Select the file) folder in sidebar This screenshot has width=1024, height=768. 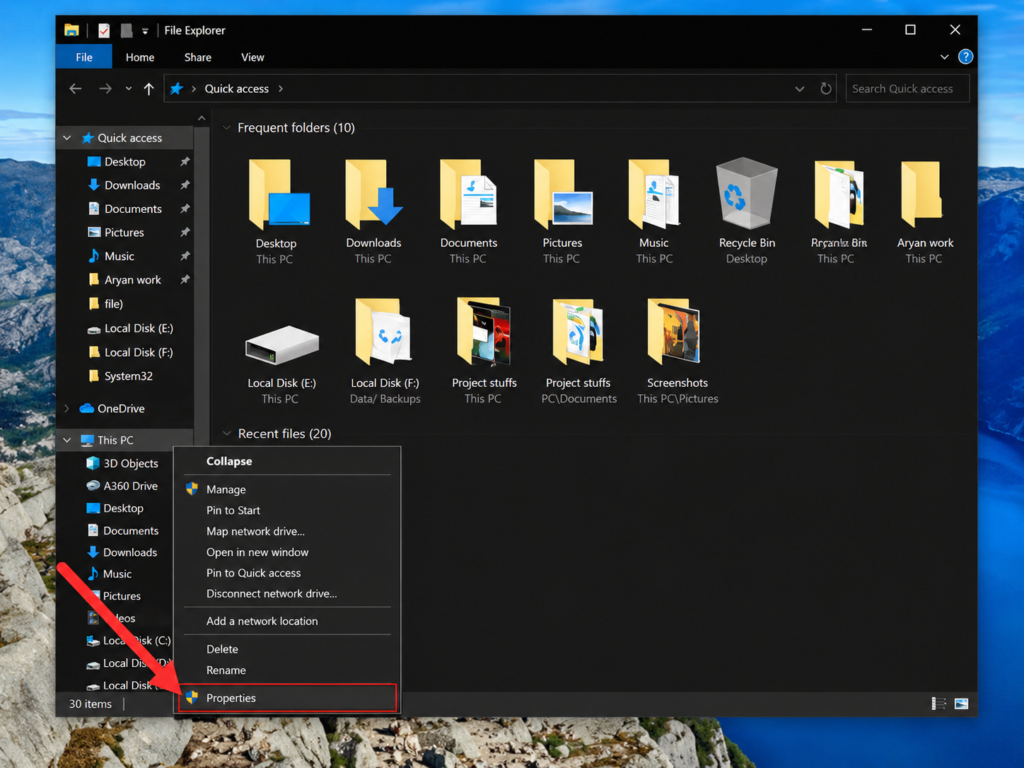pos(105,304)
